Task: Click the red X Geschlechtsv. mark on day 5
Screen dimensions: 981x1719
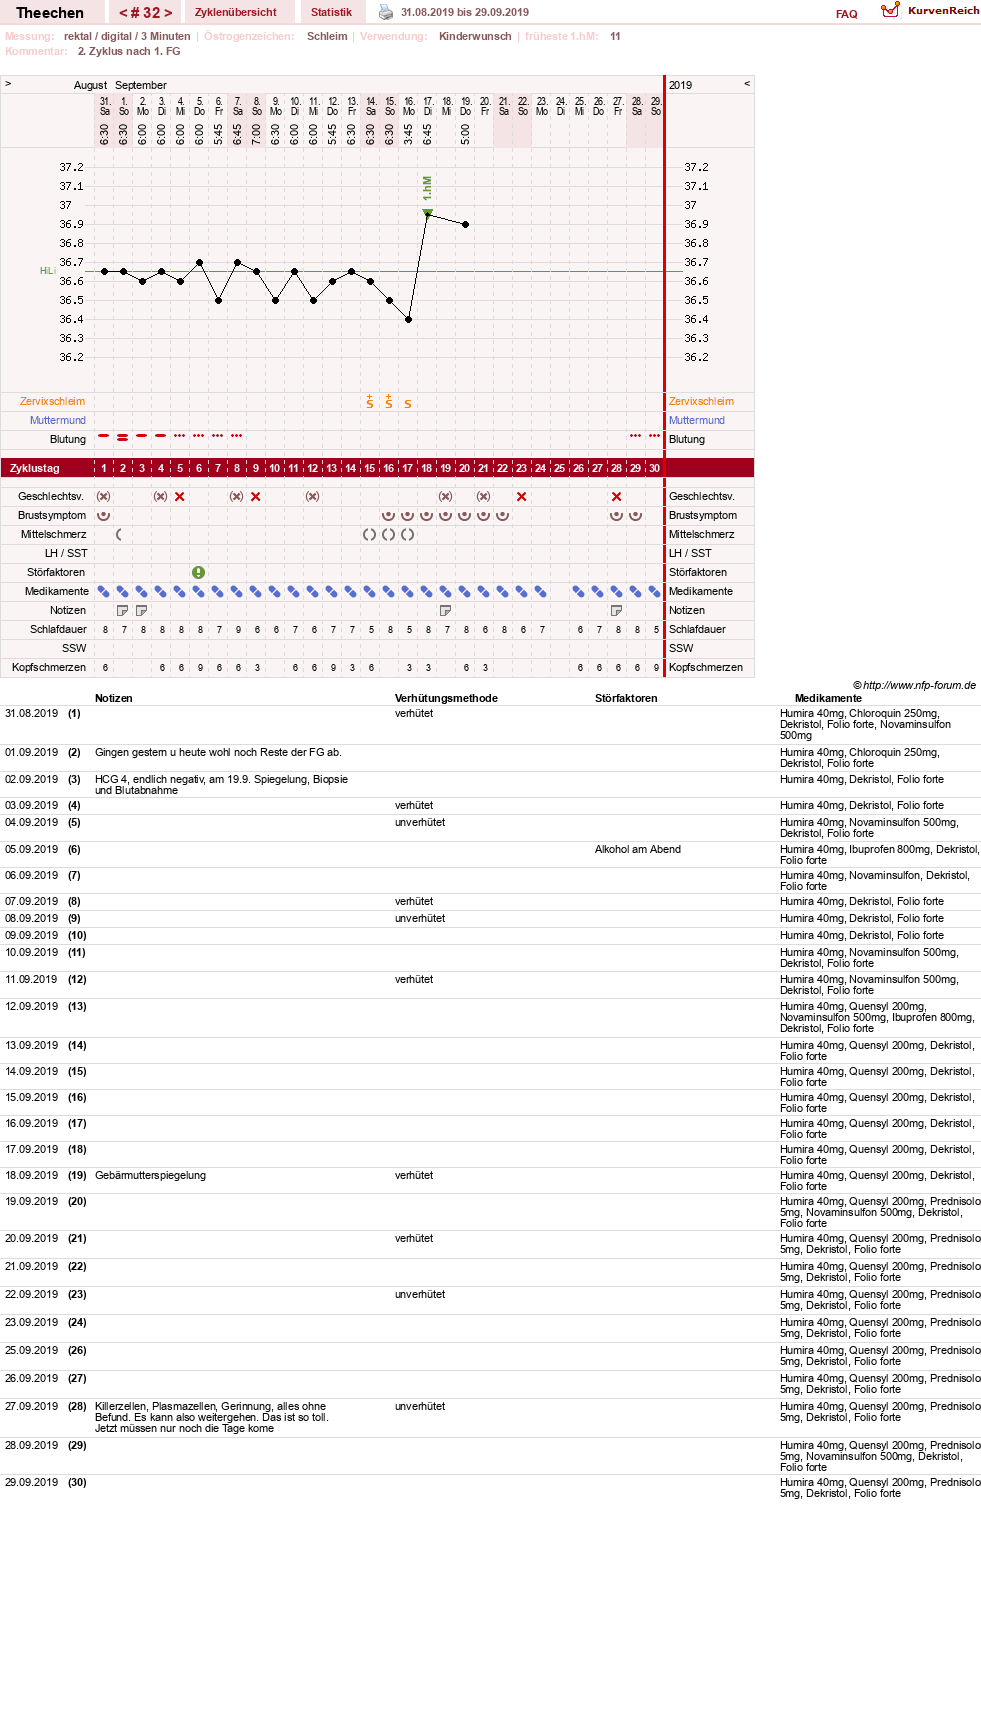Action: coord(180,496)
